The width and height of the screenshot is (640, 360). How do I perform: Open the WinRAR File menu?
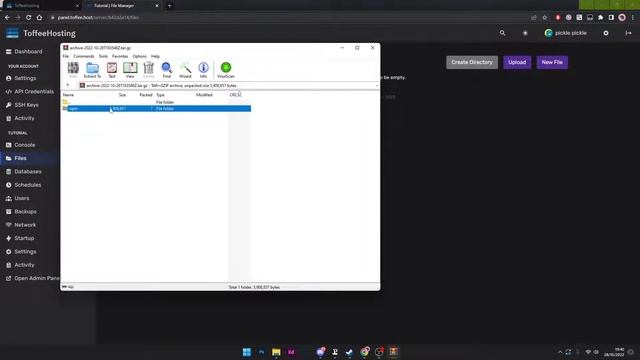coord(66,56)
